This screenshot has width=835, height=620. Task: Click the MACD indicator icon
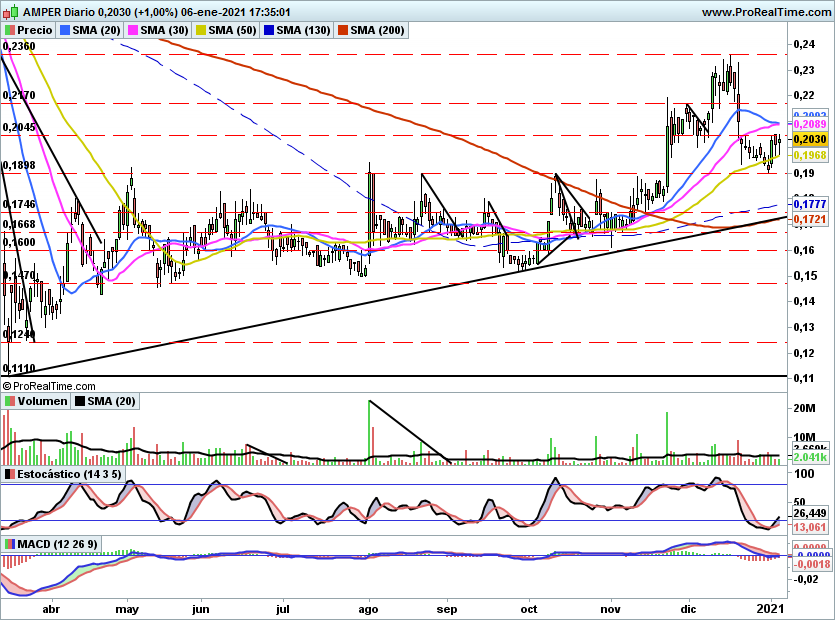[9, 544]
